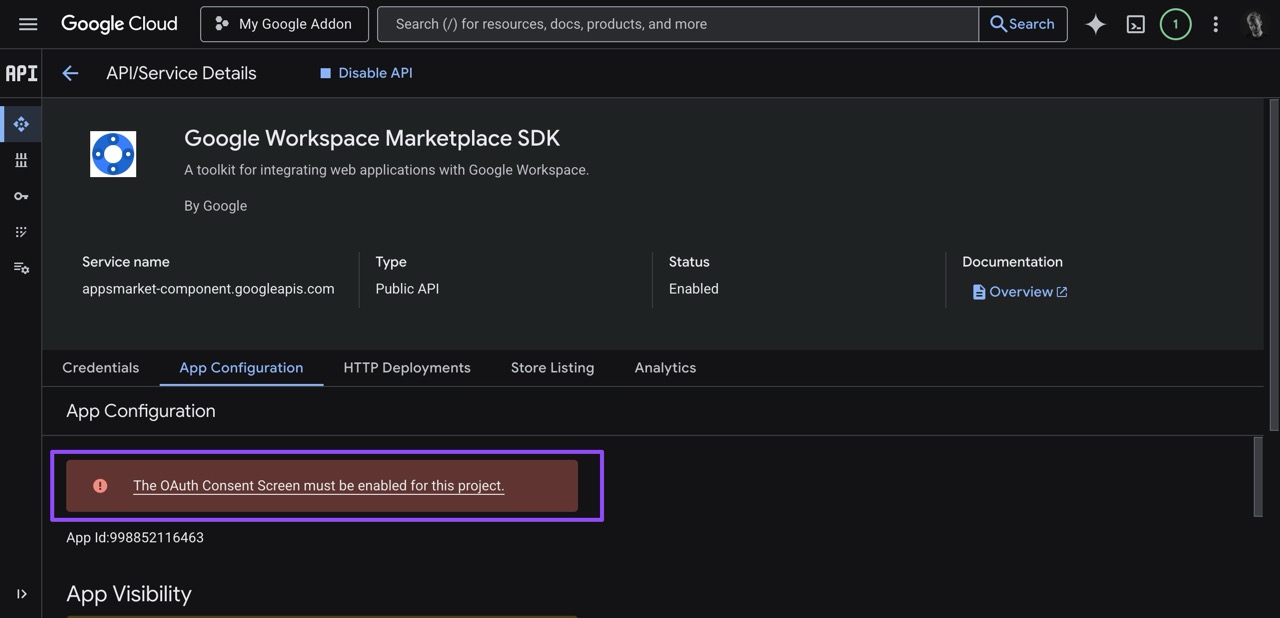Expand the collapsed left navigation panel

(21, 594)
